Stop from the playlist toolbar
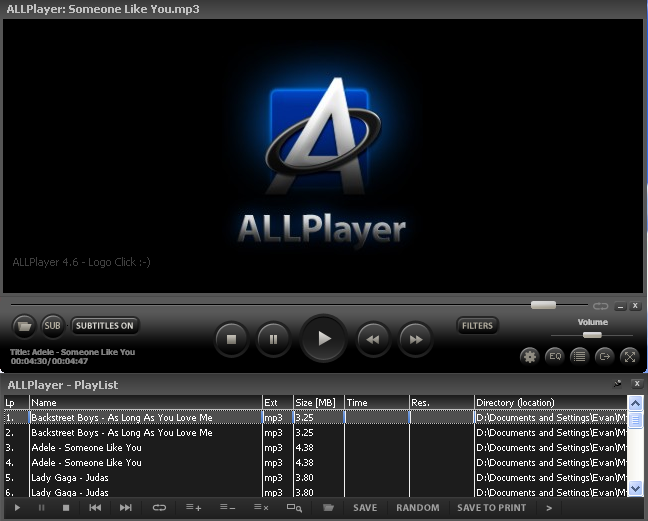 click(66, 507)
